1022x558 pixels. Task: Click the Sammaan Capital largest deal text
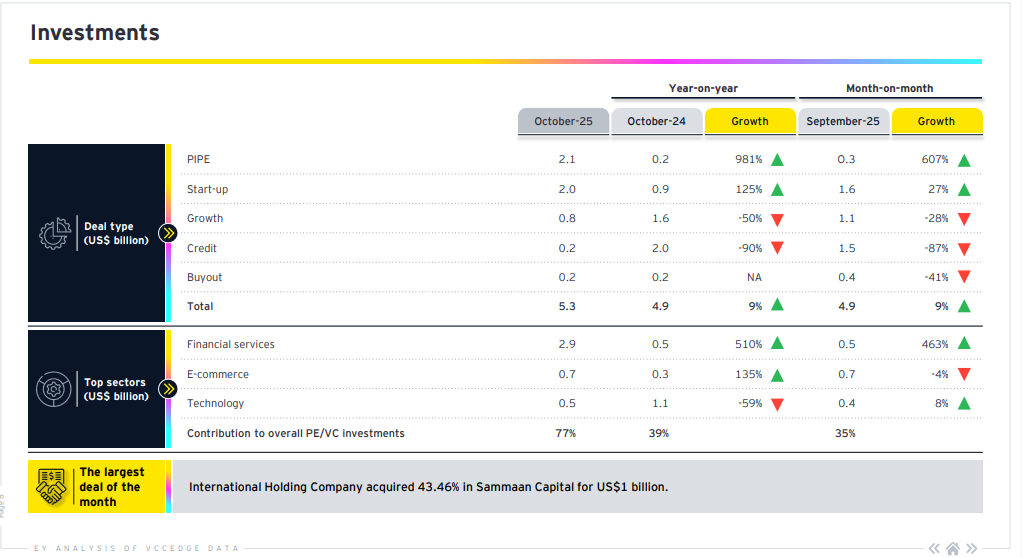pyautogui.click(x=428, y=487)
